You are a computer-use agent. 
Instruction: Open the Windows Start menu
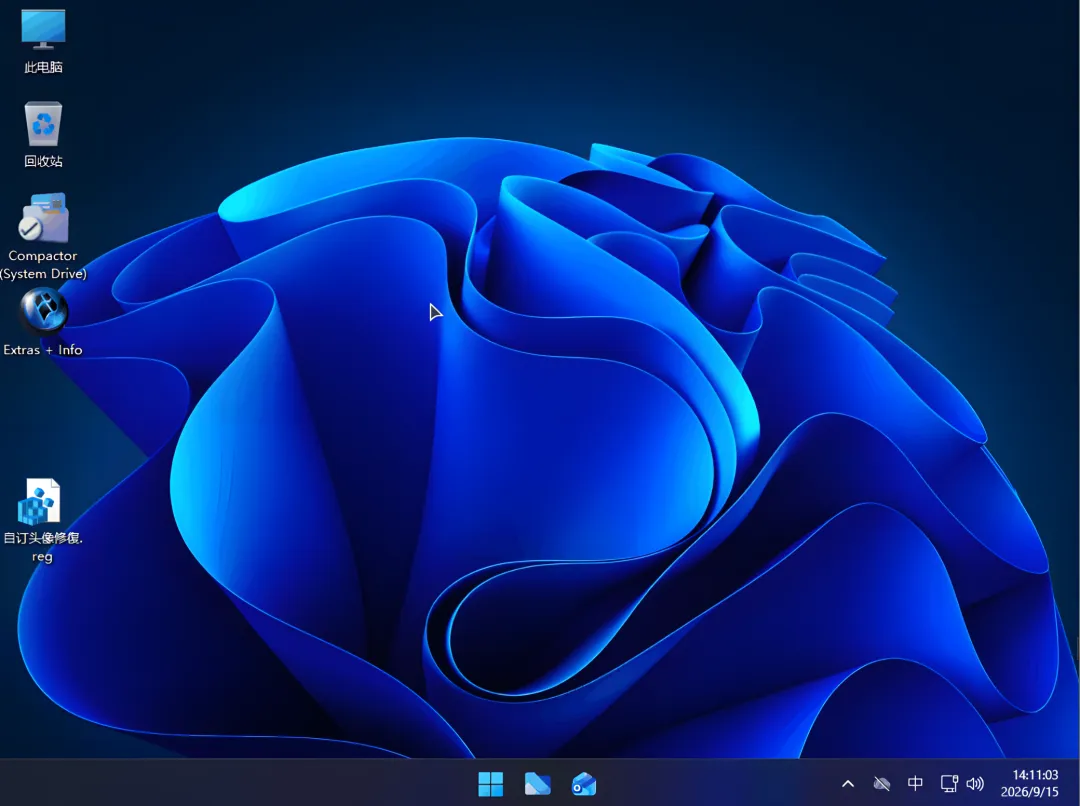(x=490, y=784)
